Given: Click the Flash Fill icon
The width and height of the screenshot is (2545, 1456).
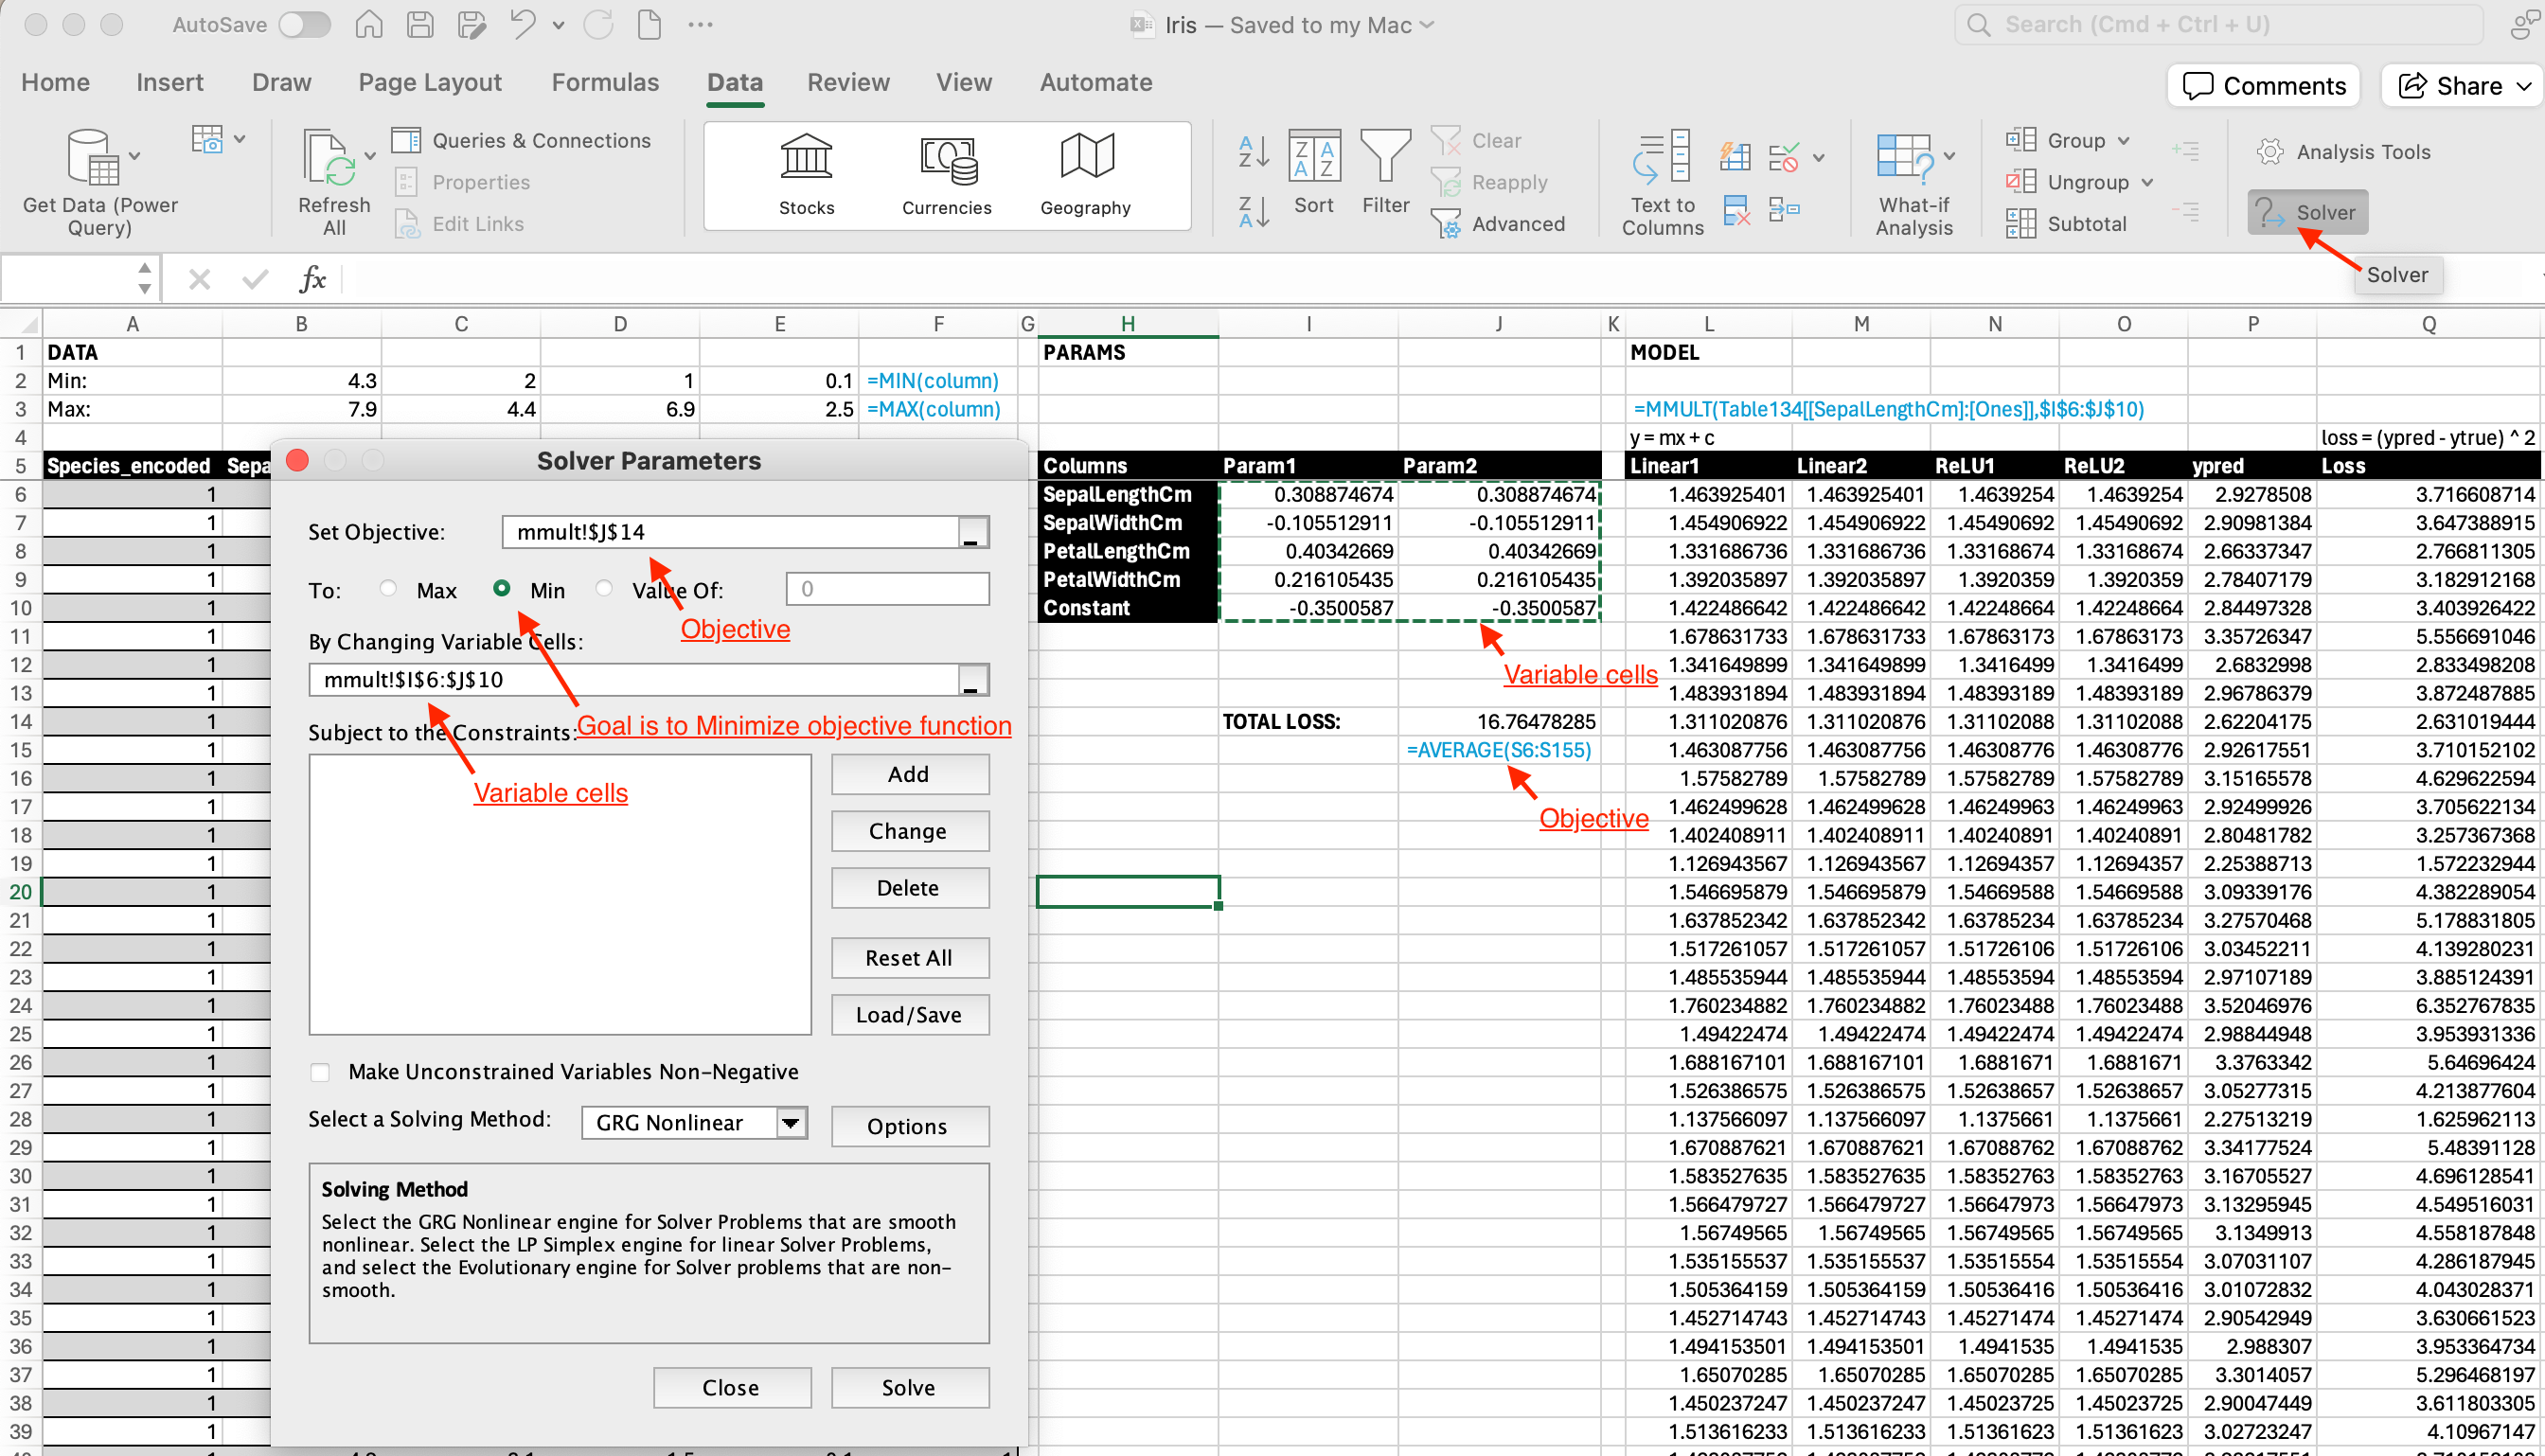Looking at the screenshot, I should pos(1735,155).
